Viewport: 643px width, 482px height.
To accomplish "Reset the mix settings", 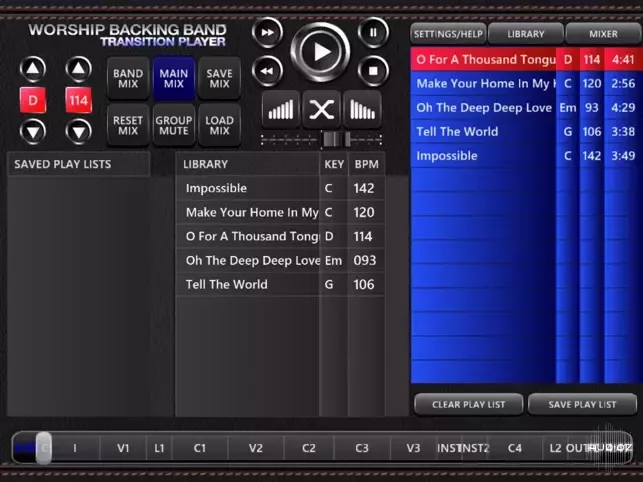I will tap(128, 125).
